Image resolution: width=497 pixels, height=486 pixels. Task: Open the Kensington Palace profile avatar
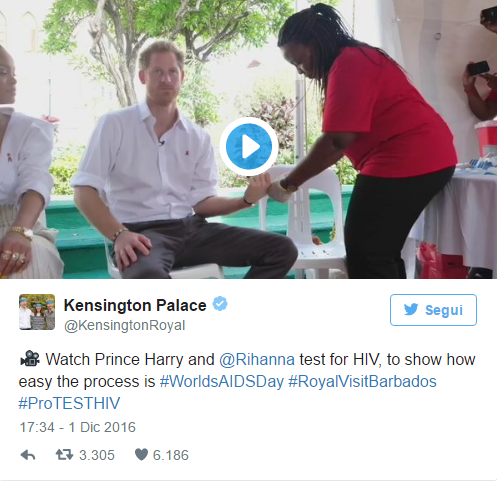pos(37,312)
